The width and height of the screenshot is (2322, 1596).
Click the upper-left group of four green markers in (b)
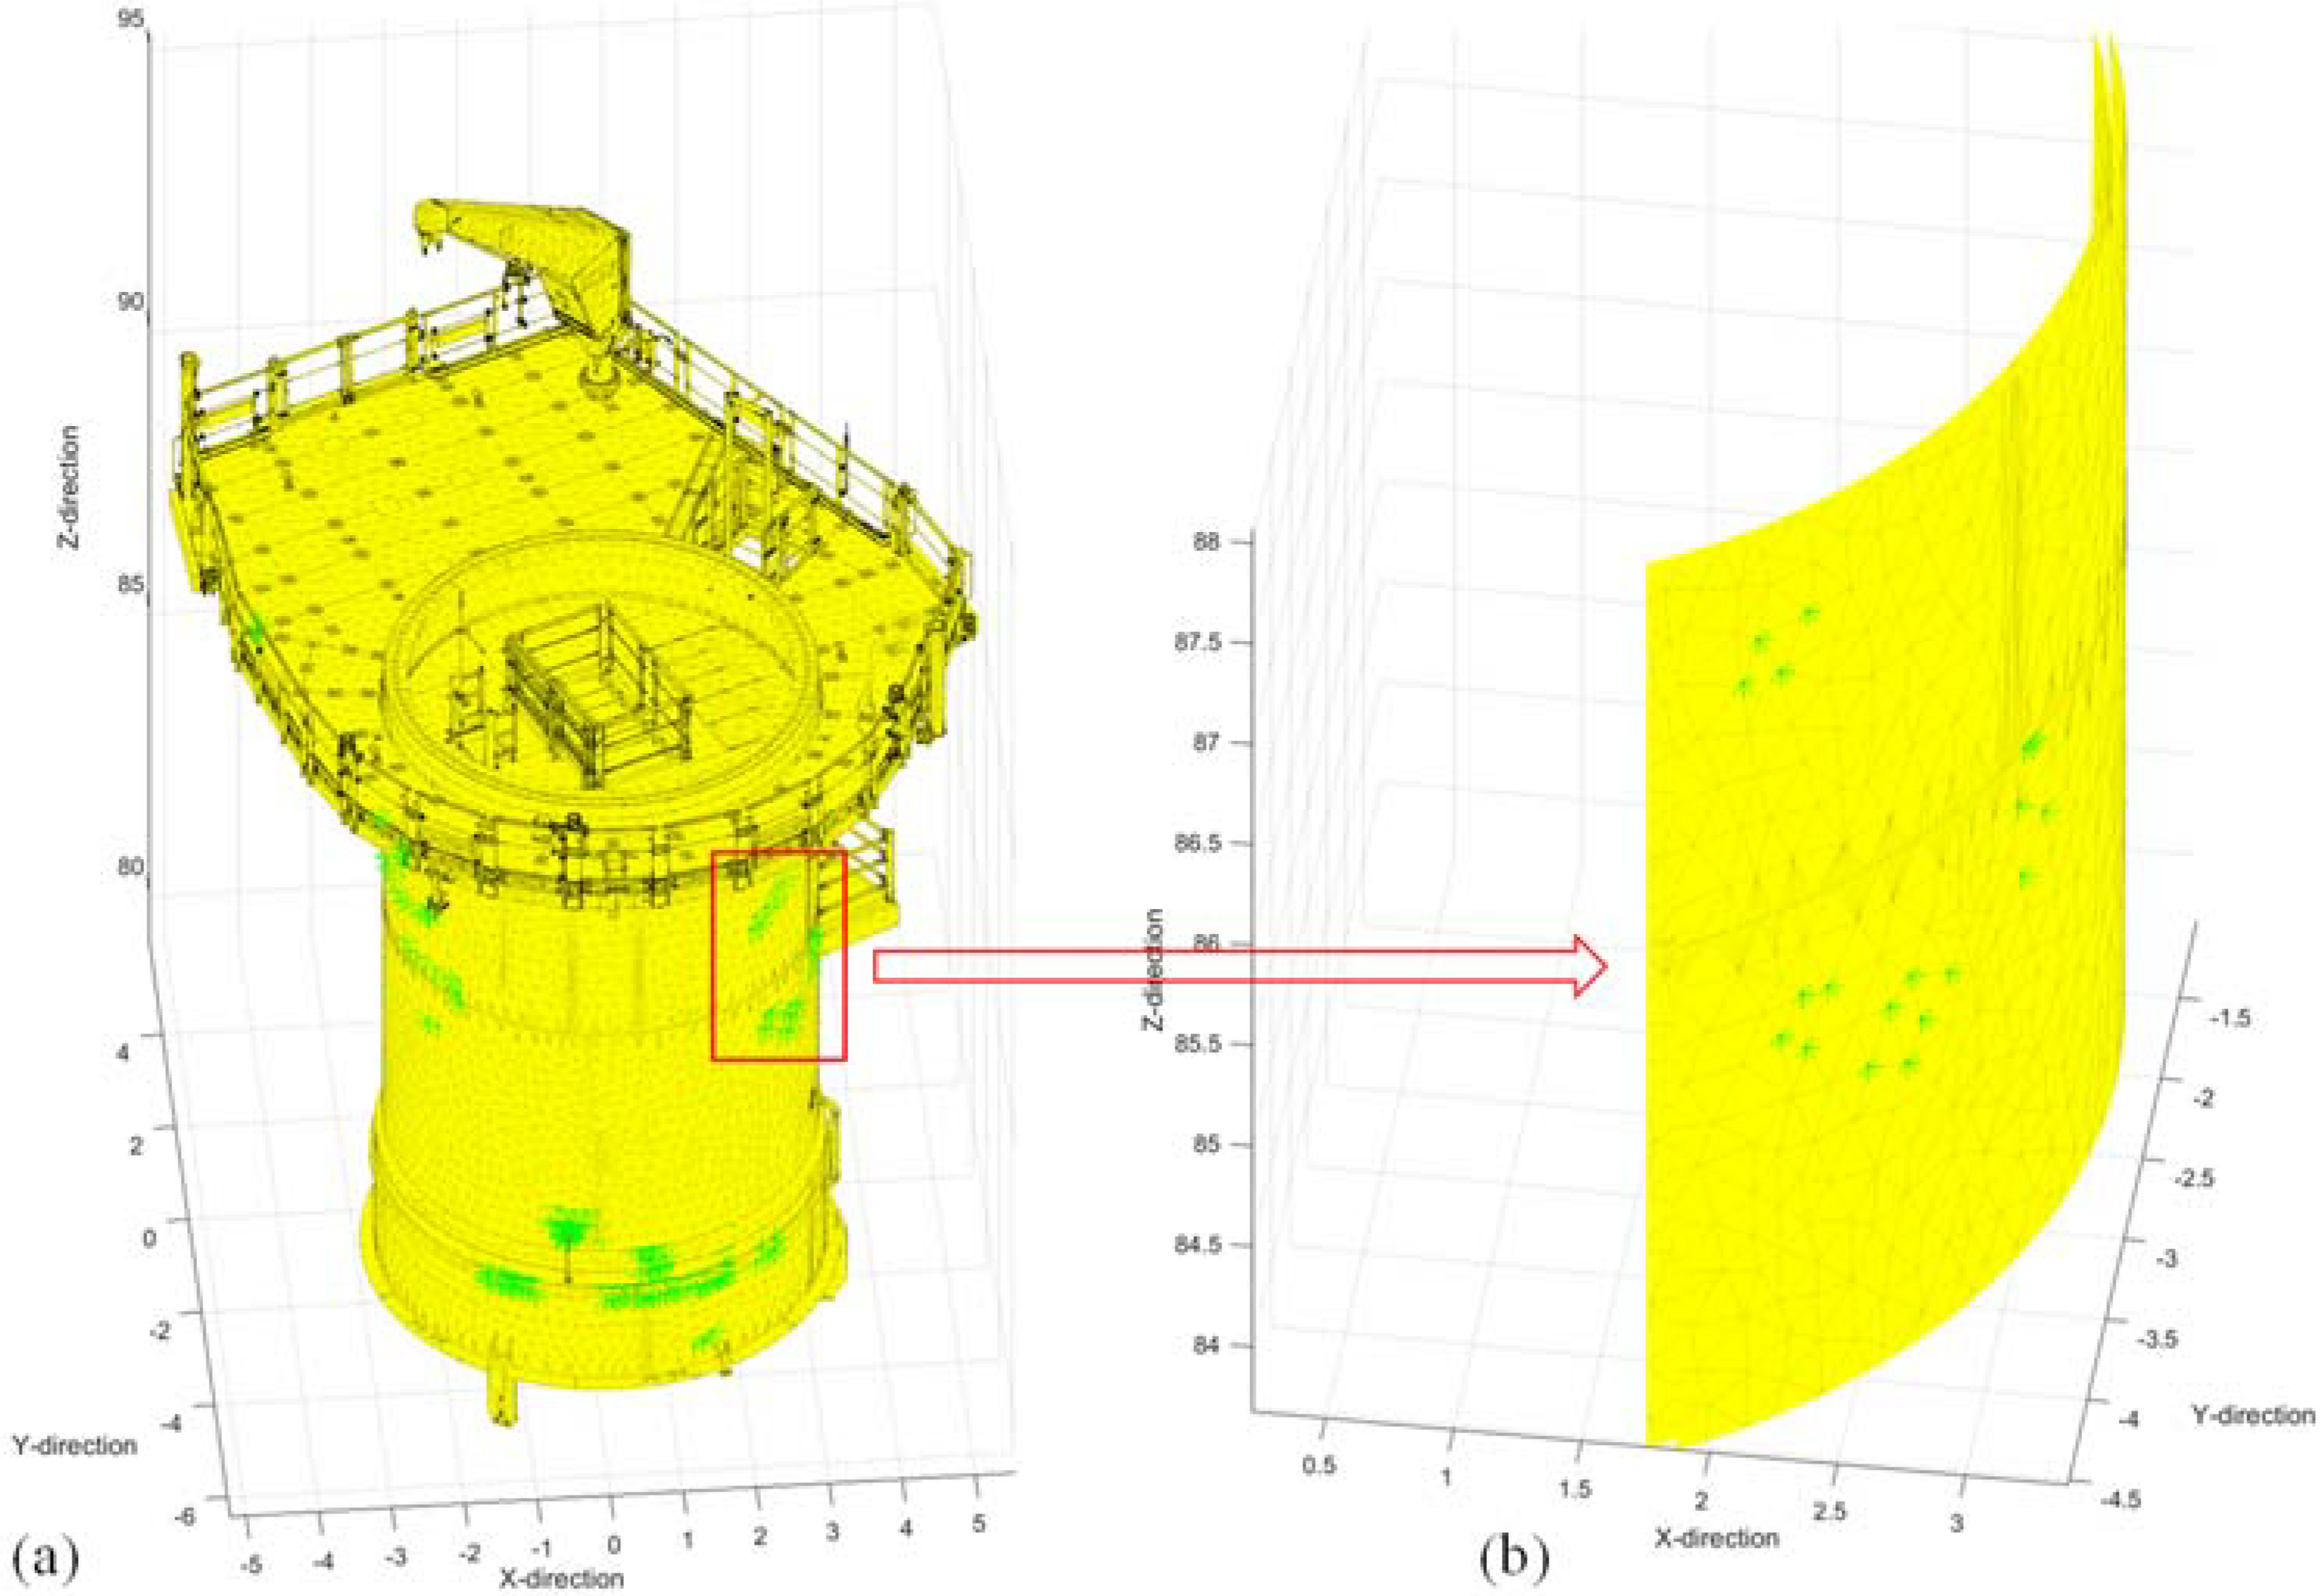(1776, 650)
